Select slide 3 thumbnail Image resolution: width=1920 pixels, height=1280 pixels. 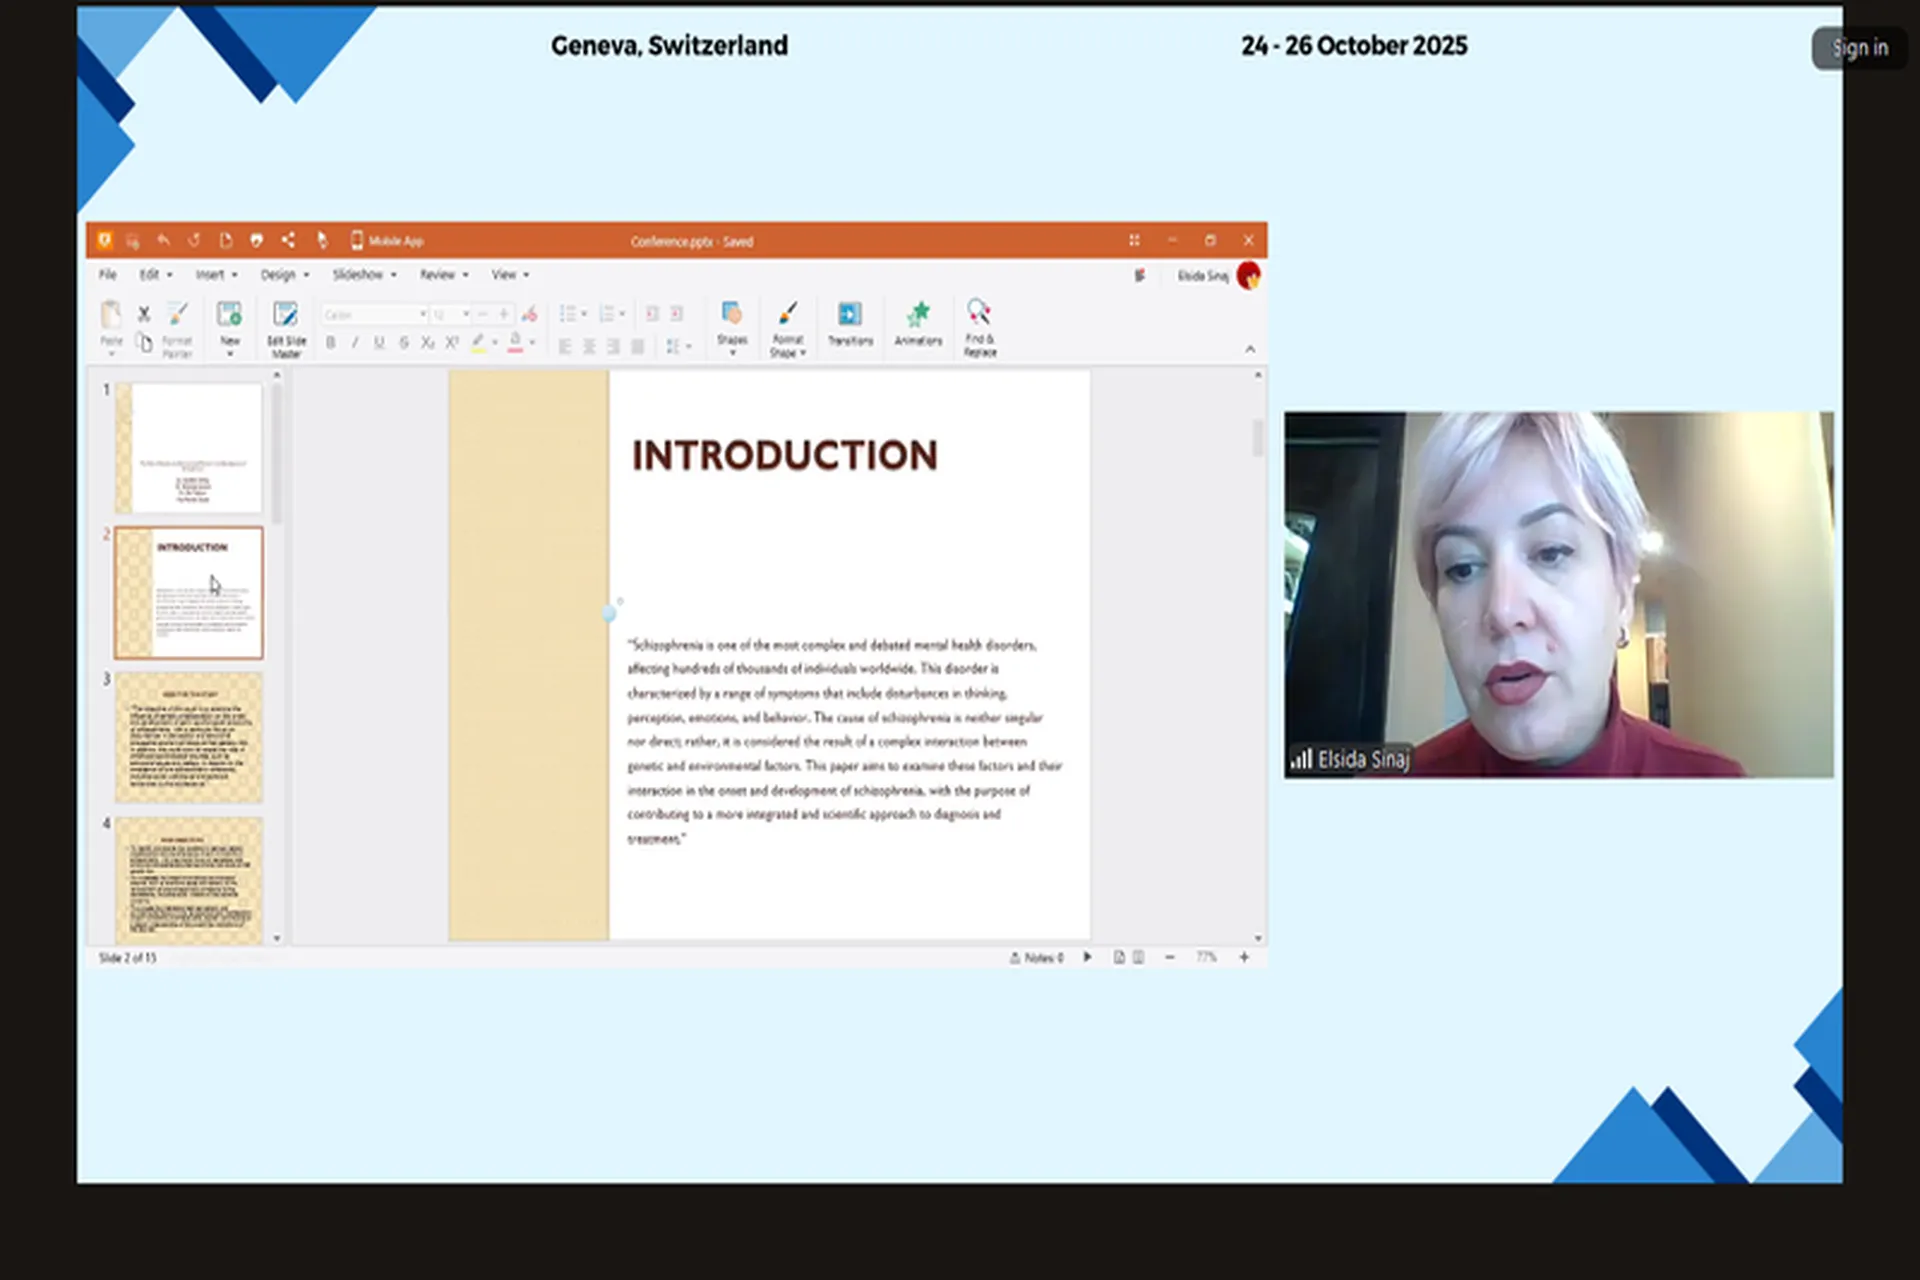189,737
